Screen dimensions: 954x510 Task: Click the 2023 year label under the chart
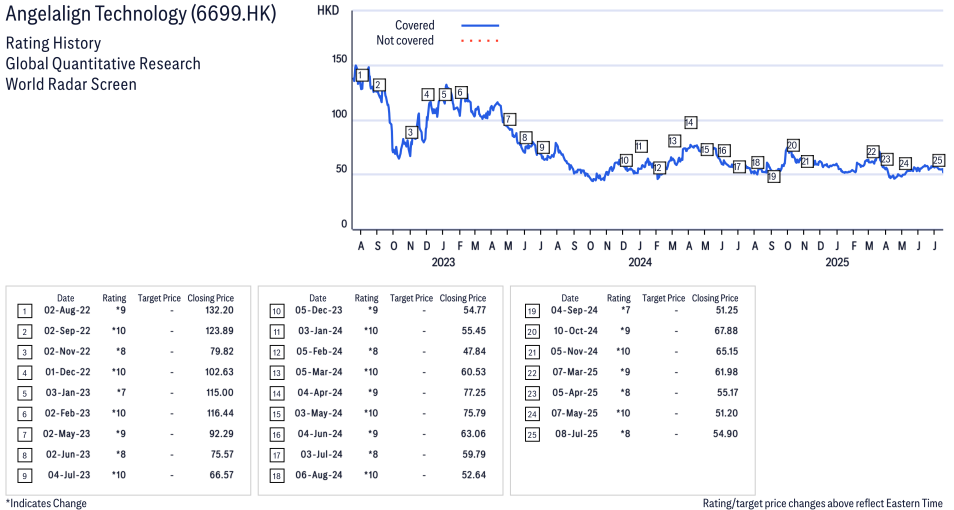(443, 262)
